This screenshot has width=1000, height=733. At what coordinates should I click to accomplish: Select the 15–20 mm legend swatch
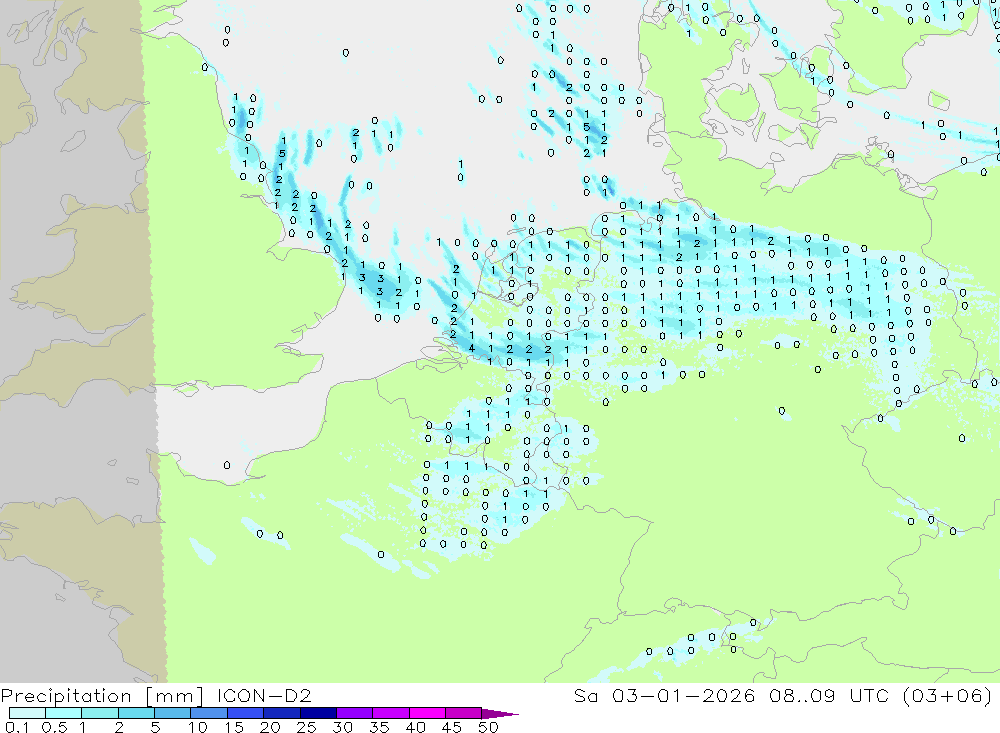(x=245, y=713)
